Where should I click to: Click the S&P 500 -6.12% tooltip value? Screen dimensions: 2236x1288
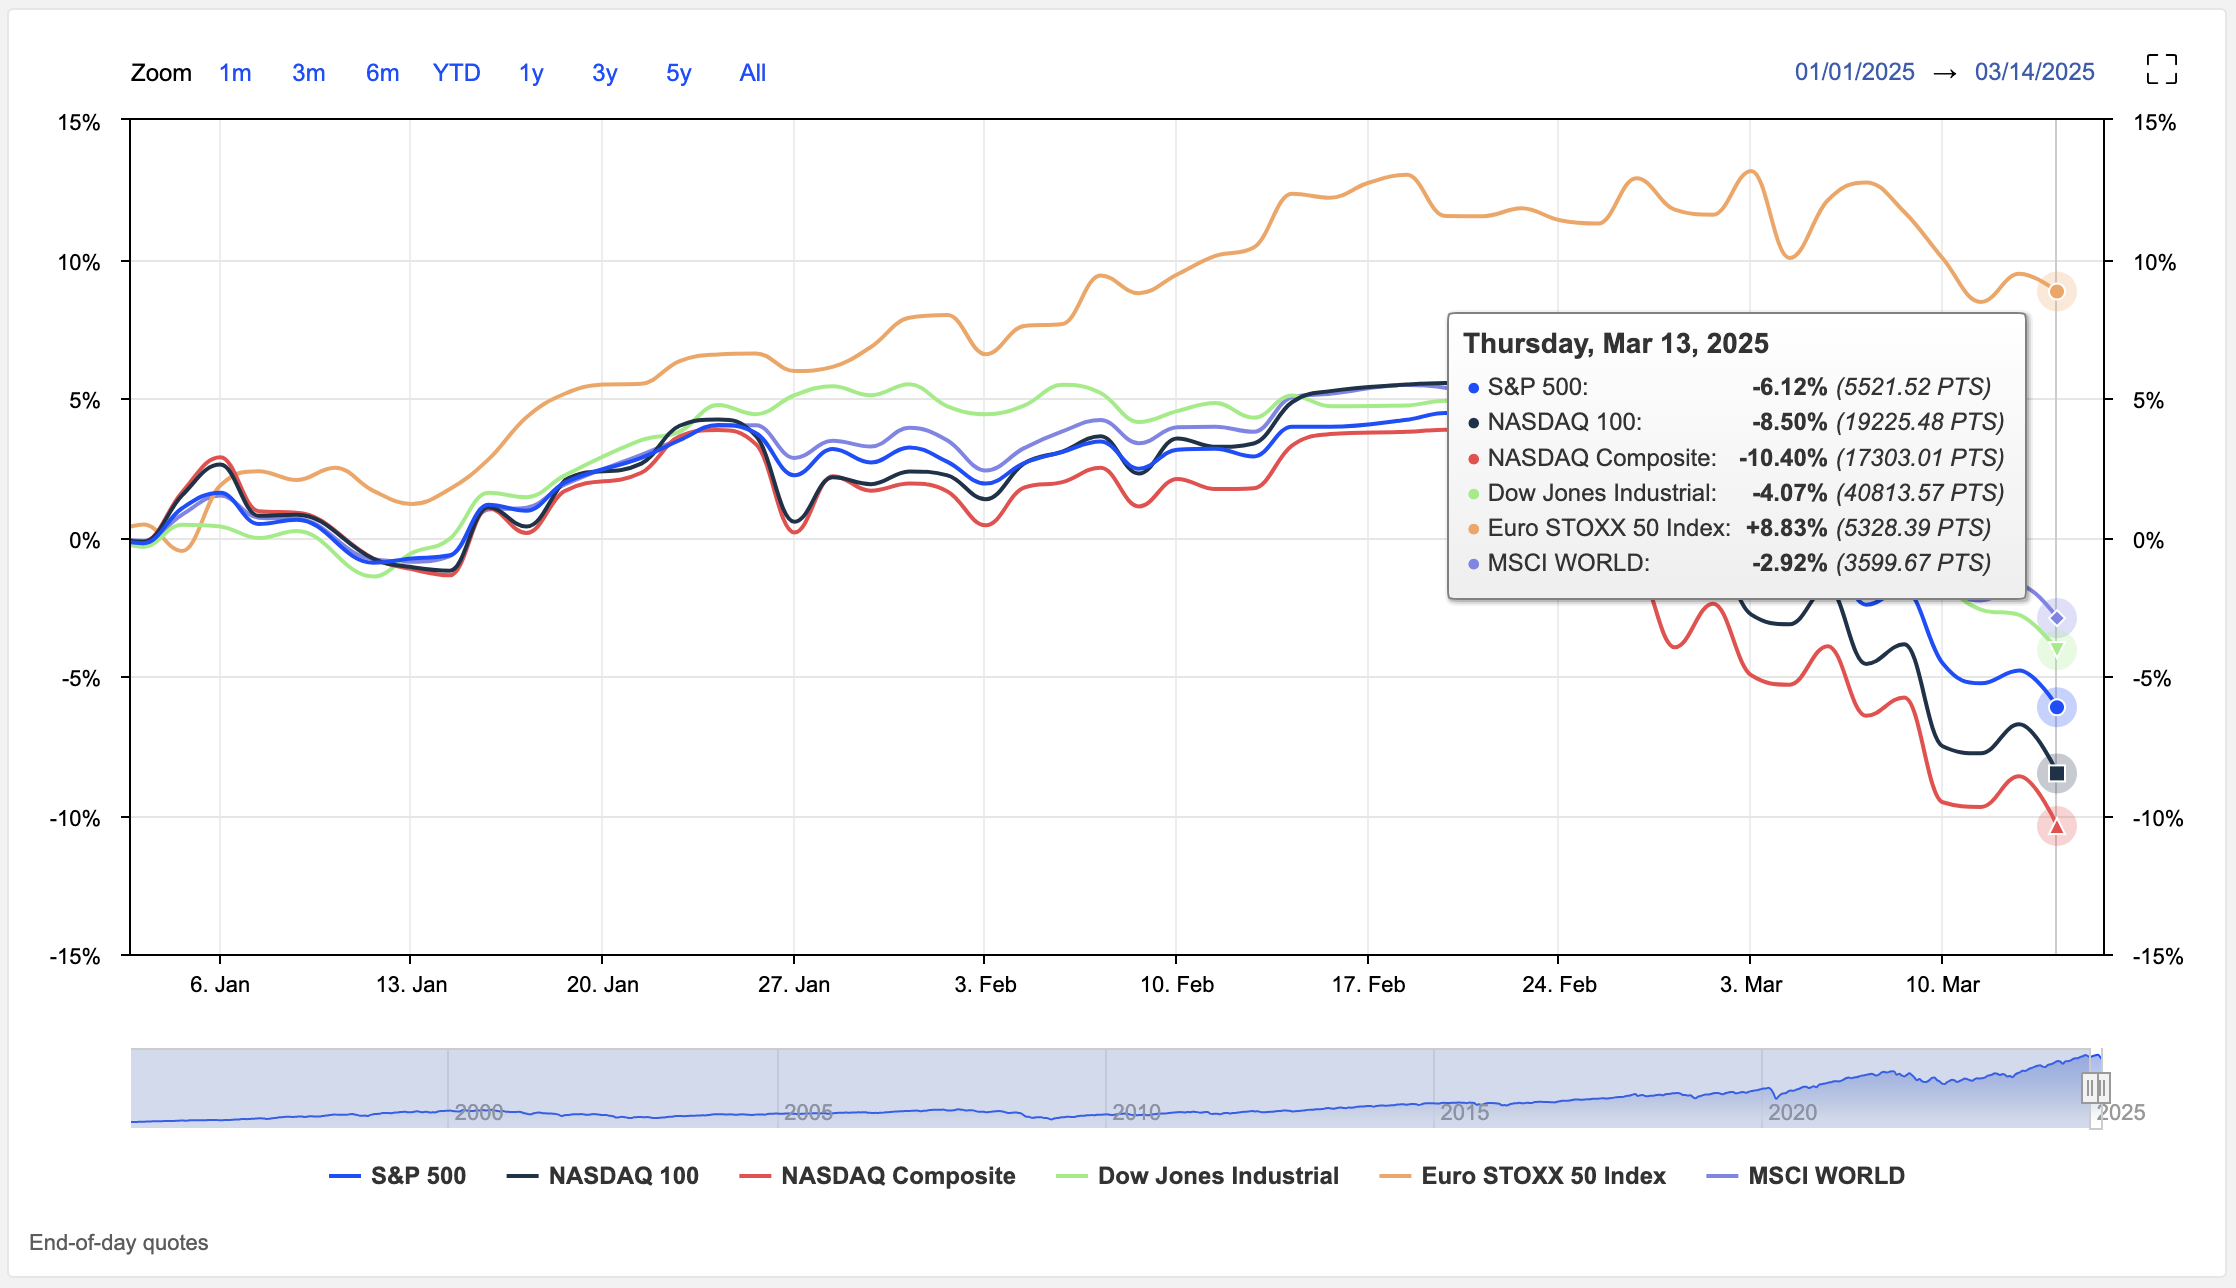pos(1789,387)
